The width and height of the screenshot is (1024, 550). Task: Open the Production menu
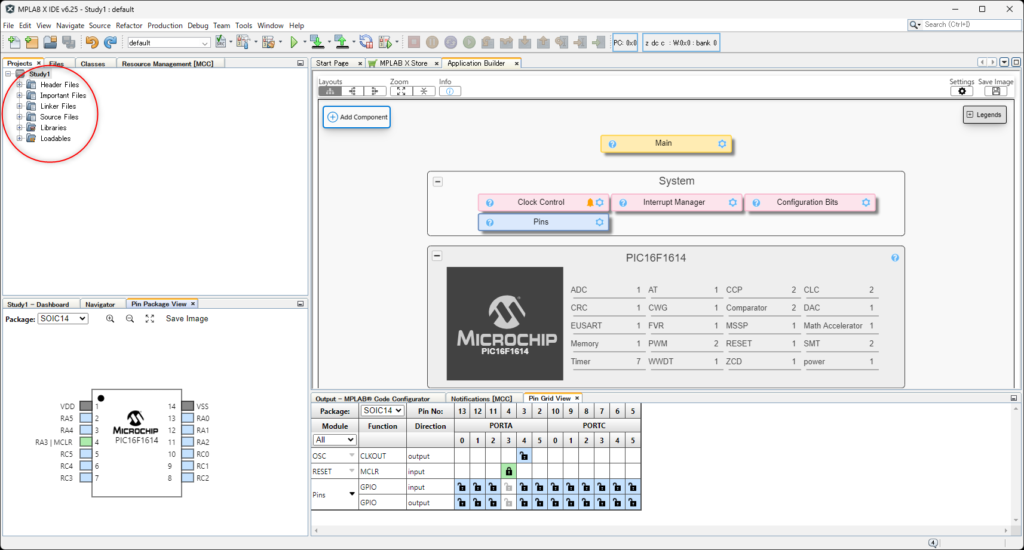pyautogui.click(x=165, y=25)
